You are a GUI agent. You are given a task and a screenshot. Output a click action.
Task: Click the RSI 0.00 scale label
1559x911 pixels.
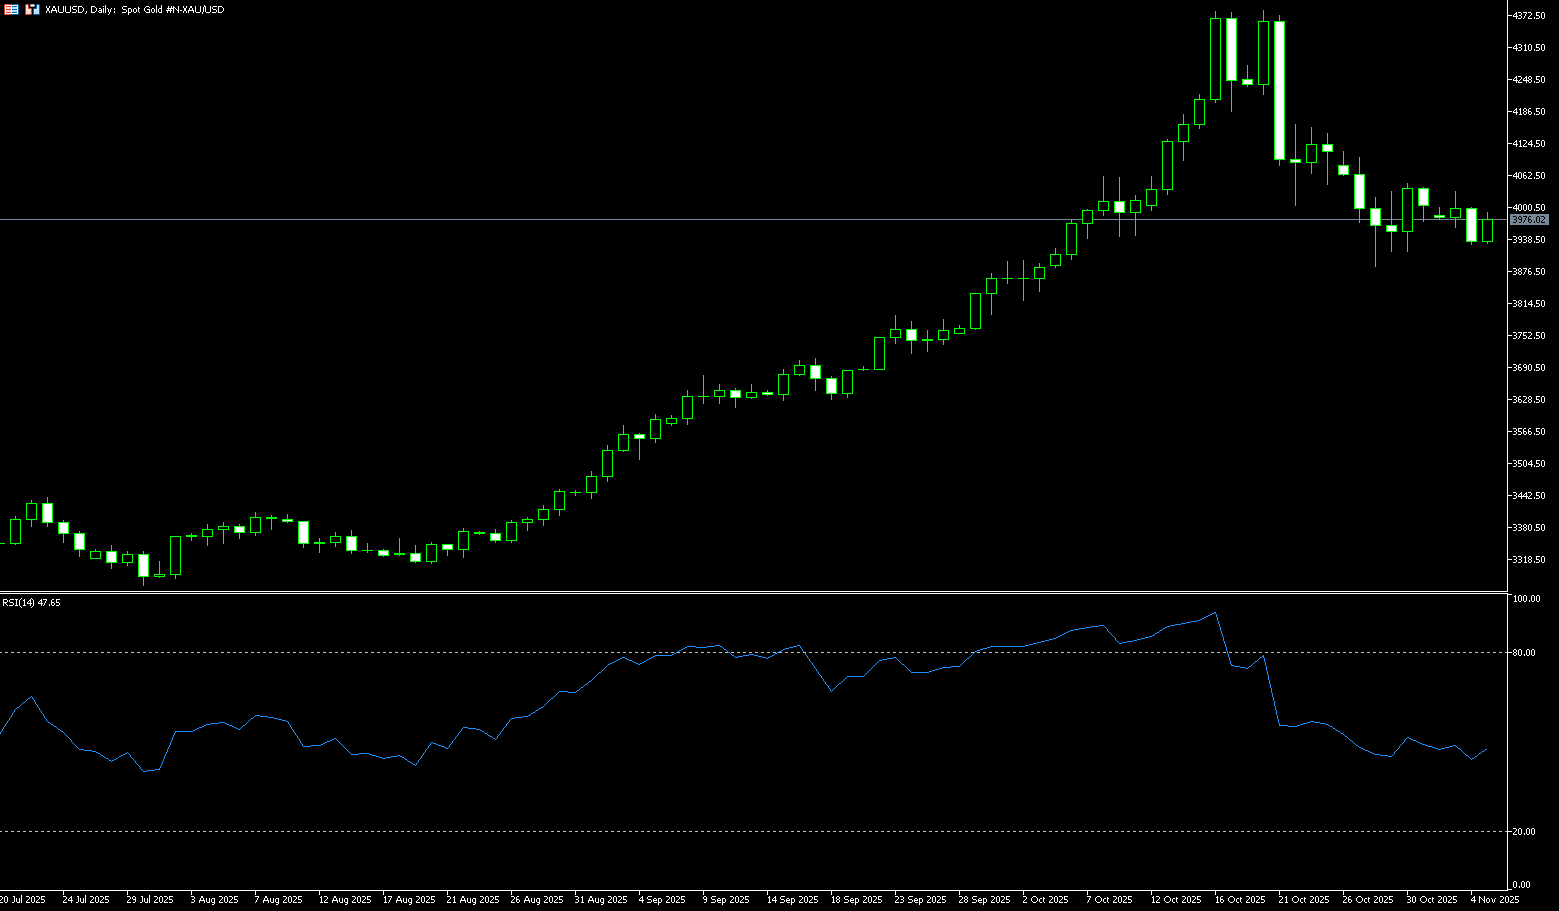[1522, 885]
